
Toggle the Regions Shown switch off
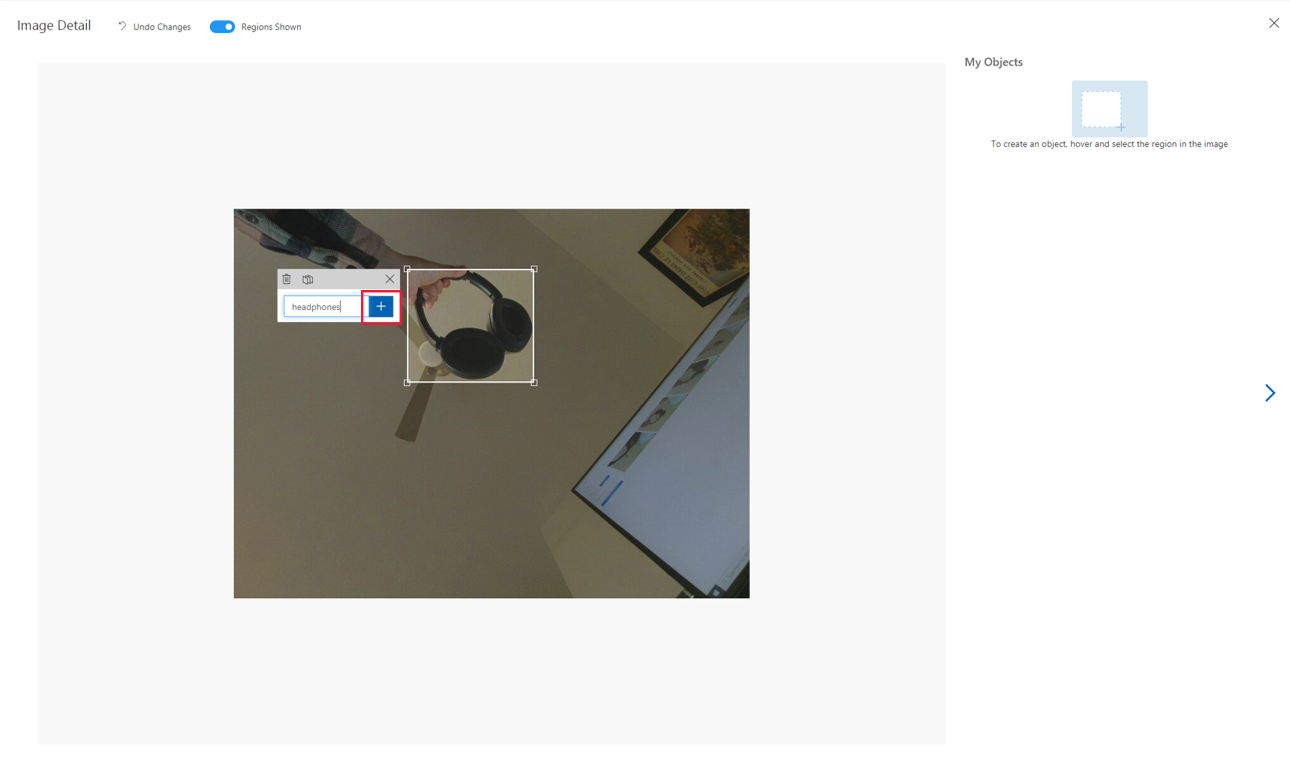click(x=222, y=27)
